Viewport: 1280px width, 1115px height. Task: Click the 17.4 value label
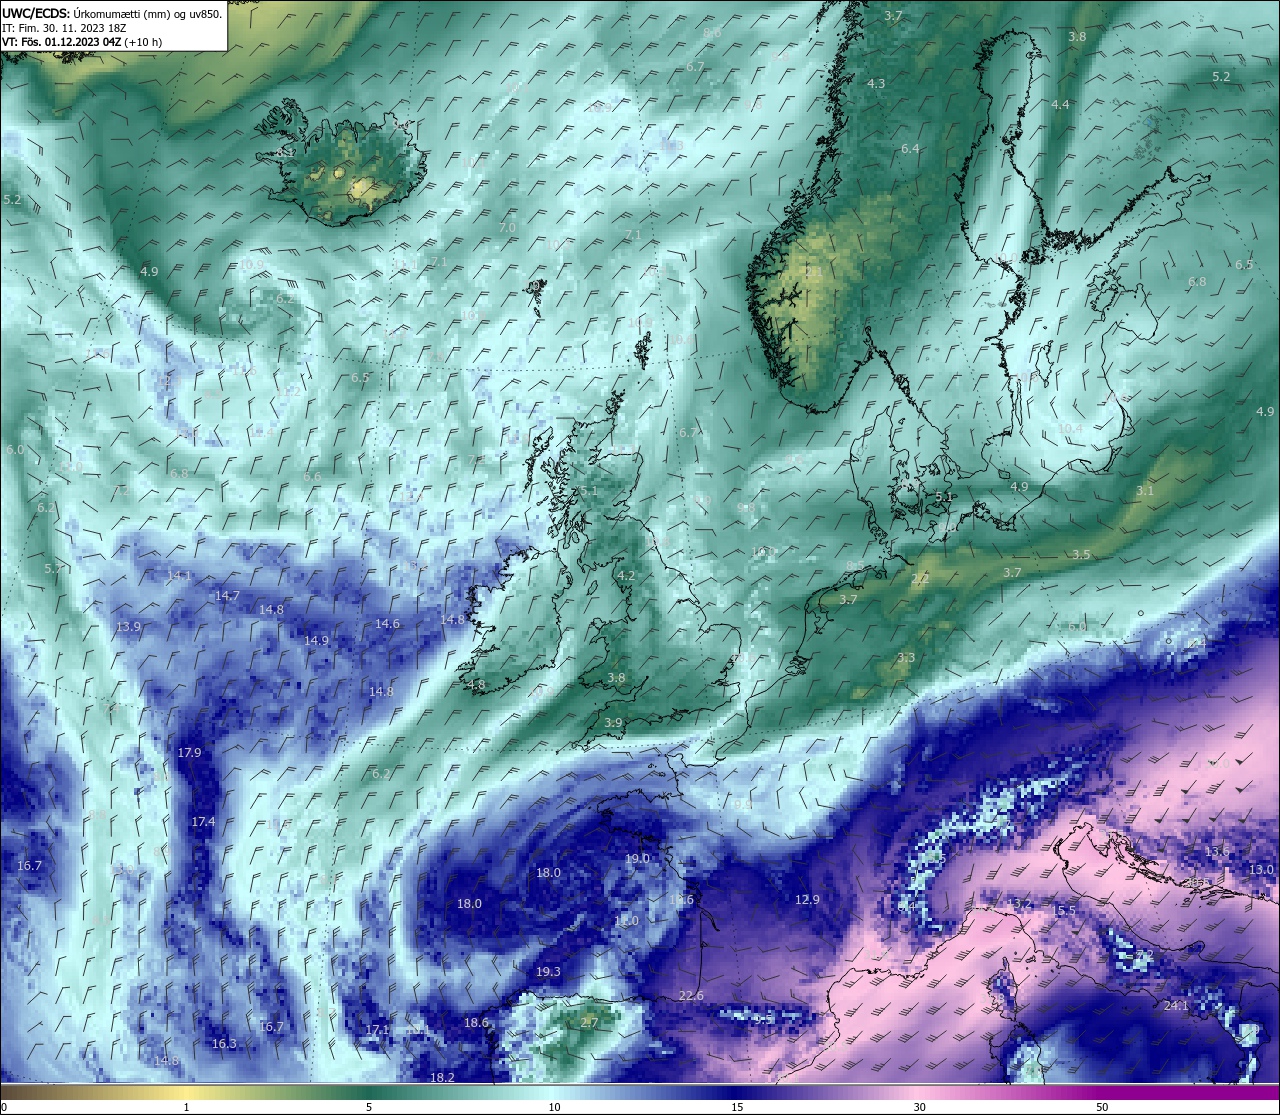coord(203,821)
